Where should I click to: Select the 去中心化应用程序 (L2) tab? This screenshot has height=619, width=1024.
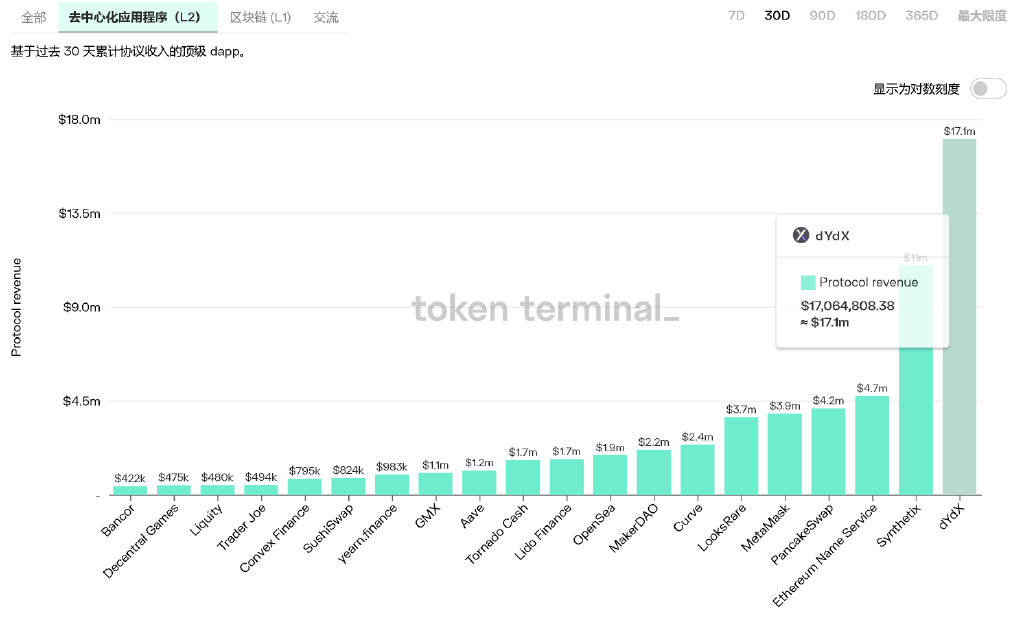[x=135, y=17]
